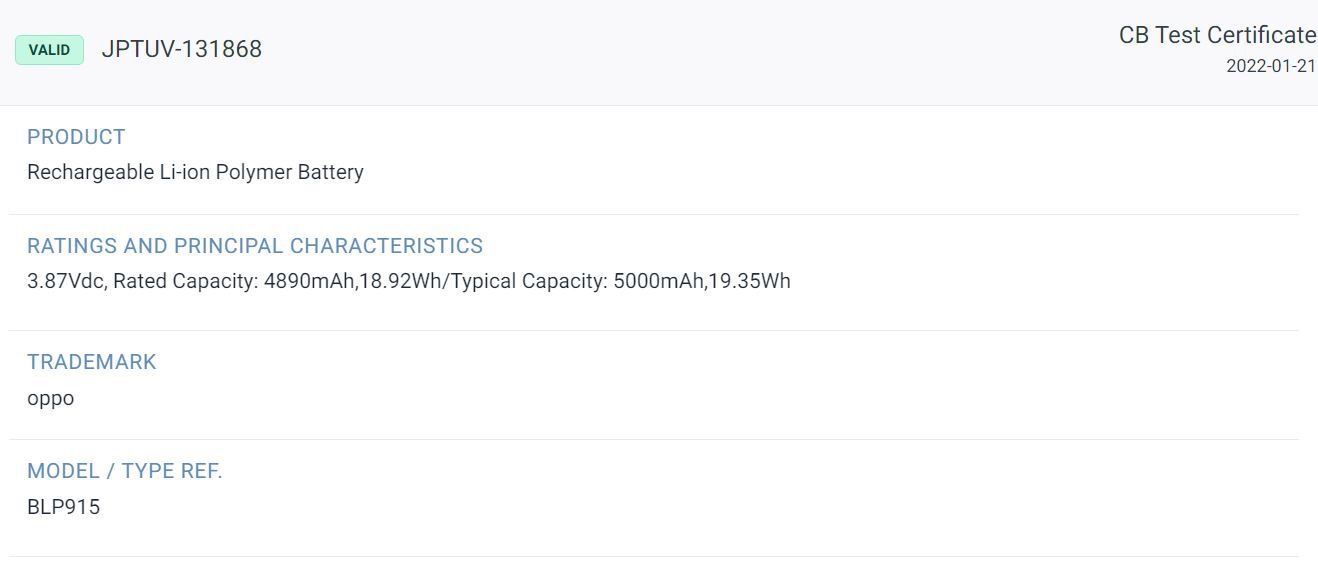Click the divider below the PRODUCT section
The width and height of the screenshot is (1318, 565).
pyautogui.click(x=654, y=214)
